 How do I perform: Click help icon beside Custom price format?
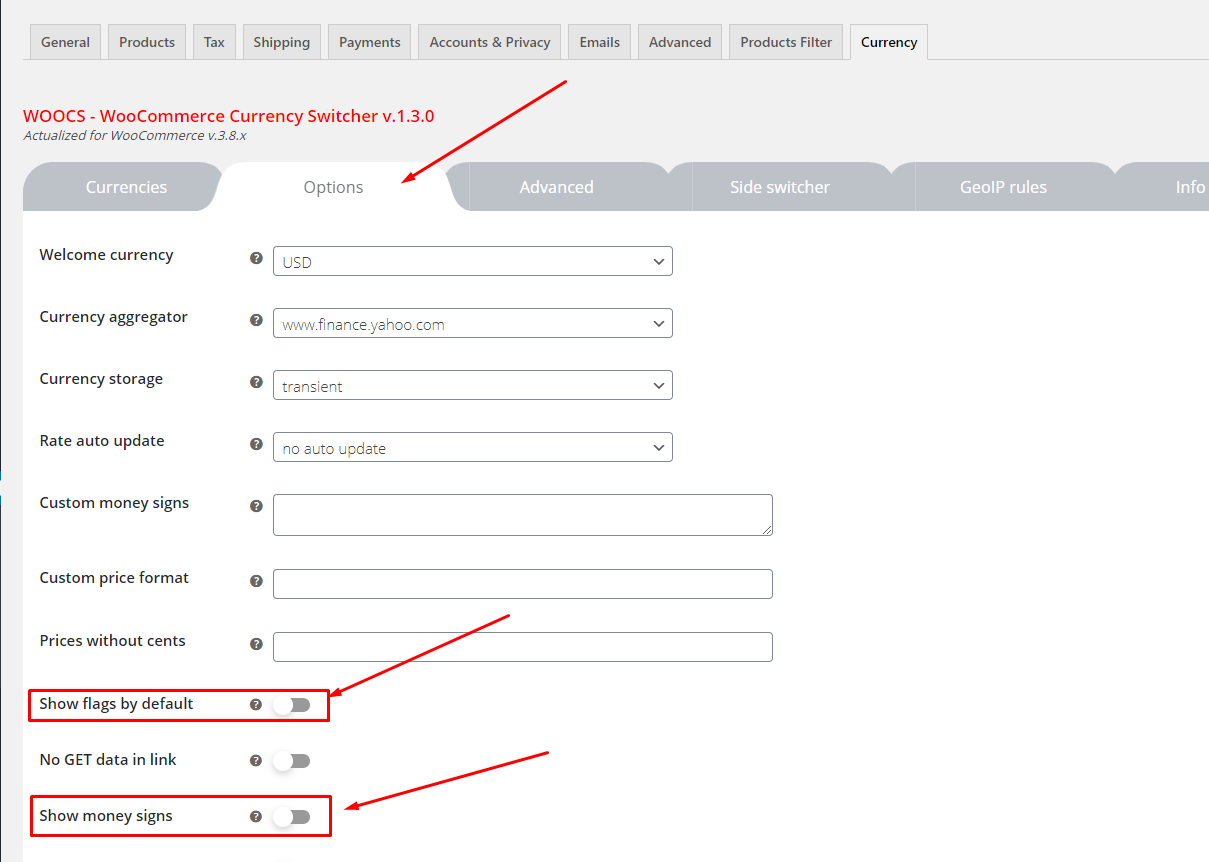pyautogui.click(x=256, y=581)
